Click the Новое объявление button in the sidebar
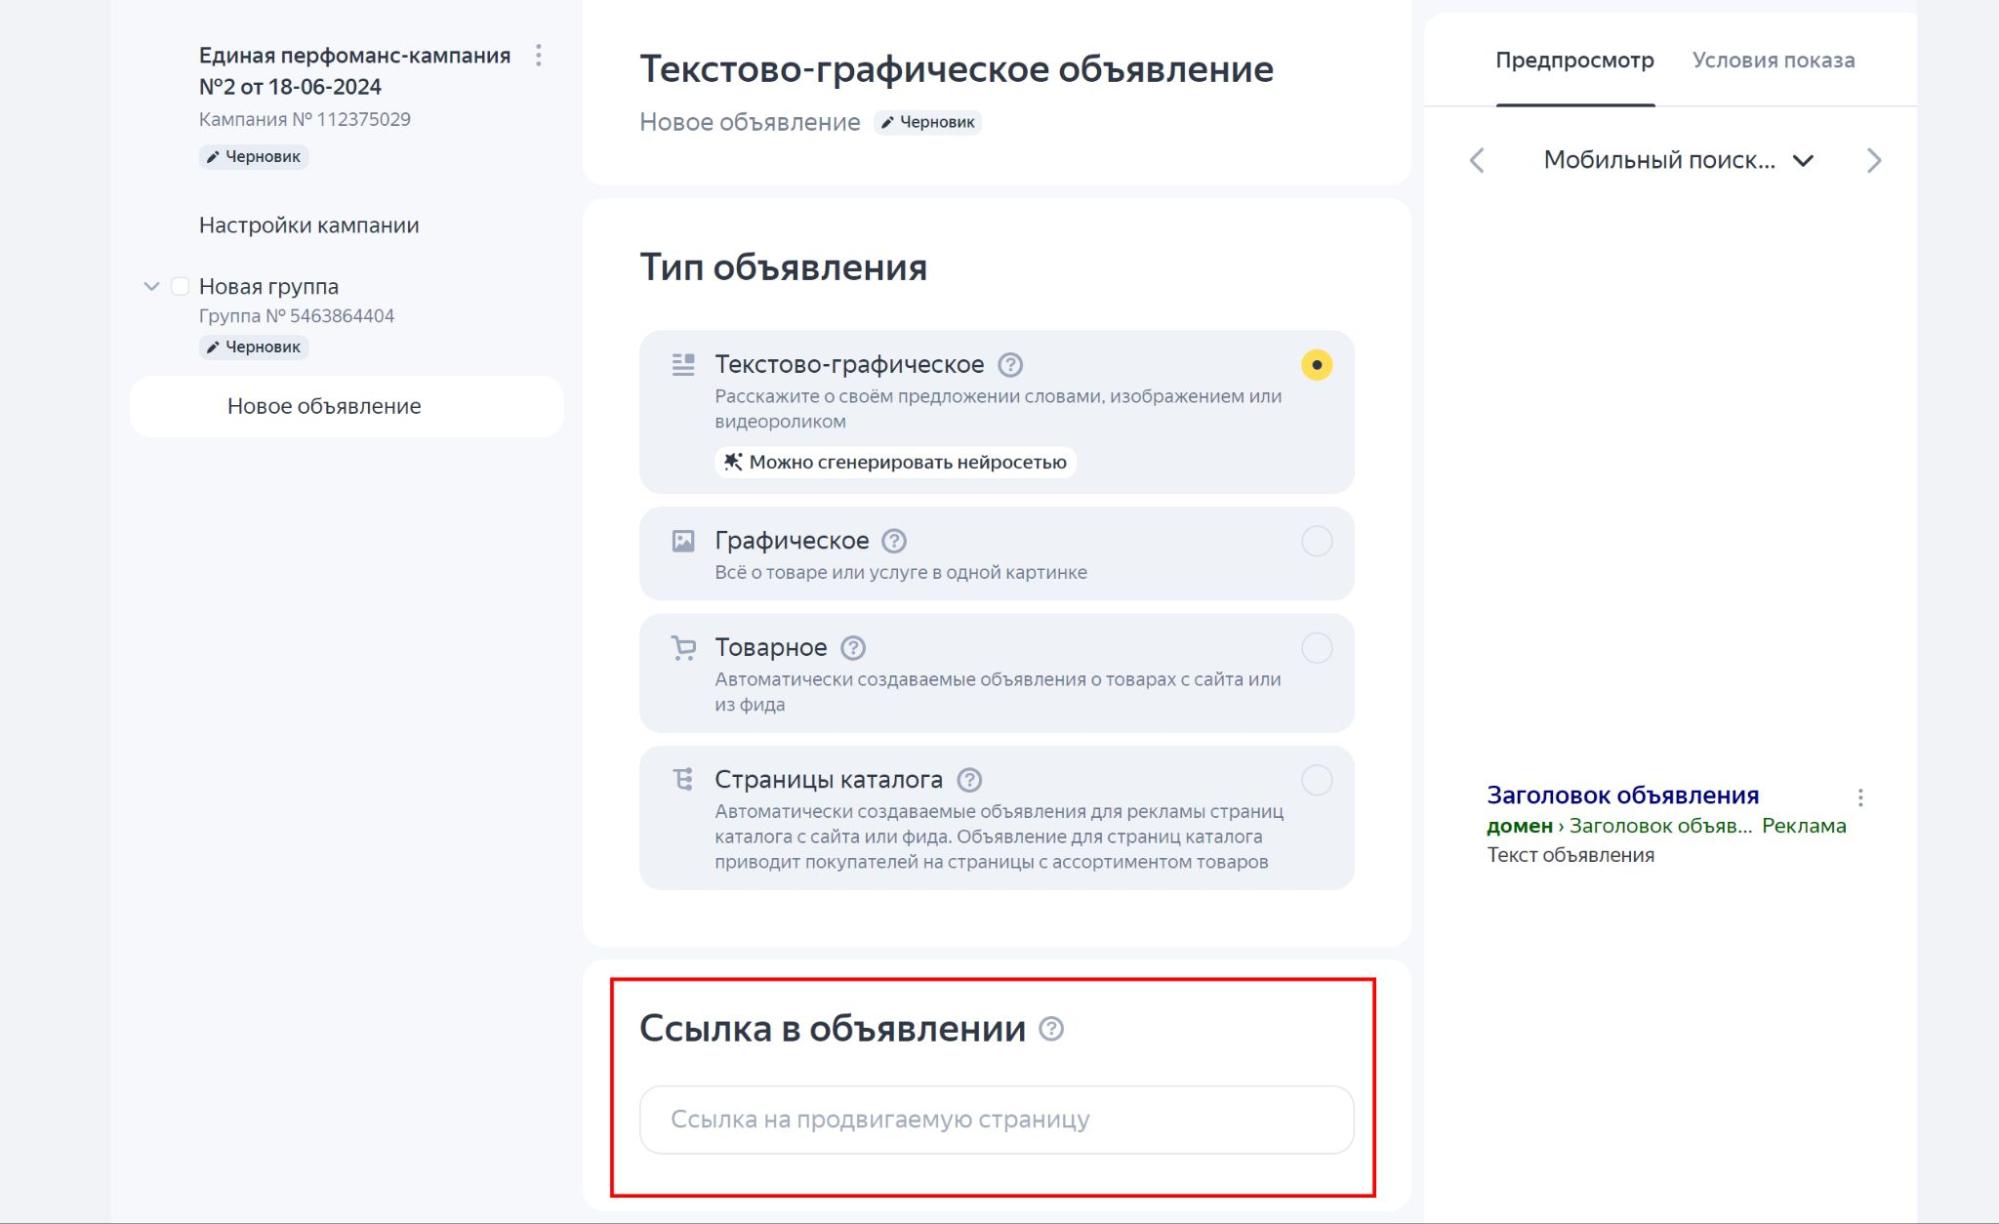Screen dimensions: 1999x1224 (323, 406)
